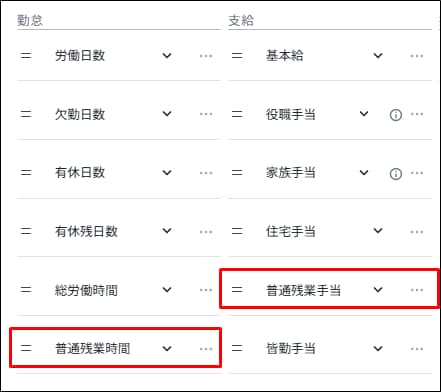
Task: Expand the 普通残業手当 chevron
Action: pos(378,290)
